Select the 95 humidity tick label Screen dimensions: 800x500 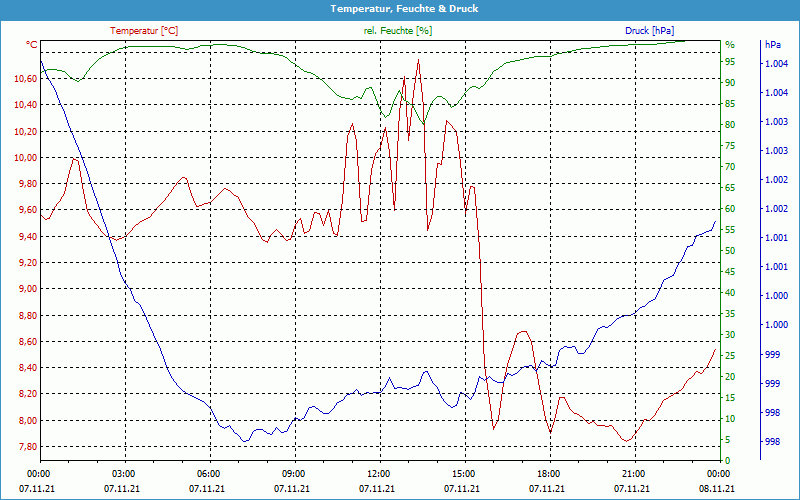click(x=730, y=62)
